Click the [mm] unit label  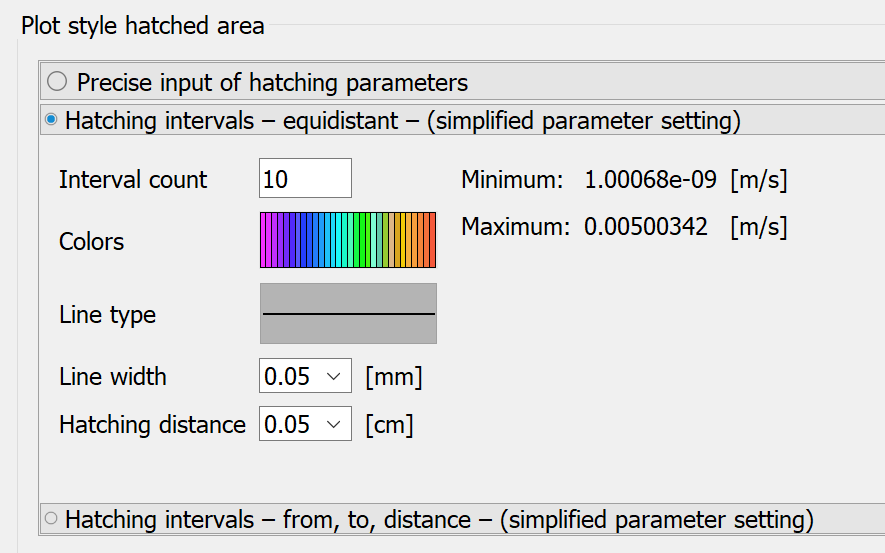pyautogui.click(x=393, y=377)
